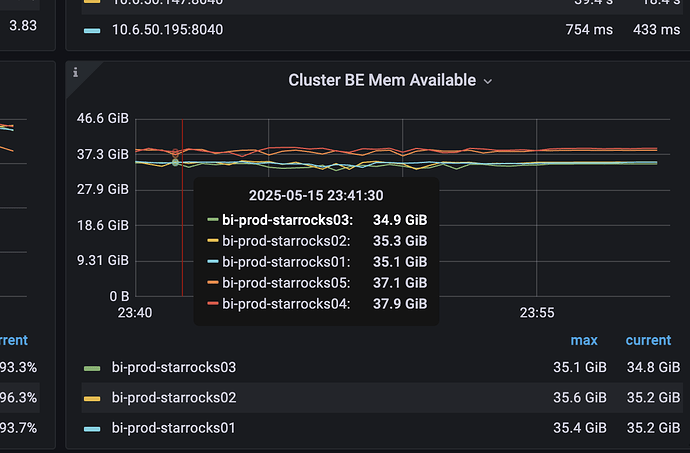Click the chevron beside the panel title
The width and height of the screenshot is (690, 453).
point(488,81)
